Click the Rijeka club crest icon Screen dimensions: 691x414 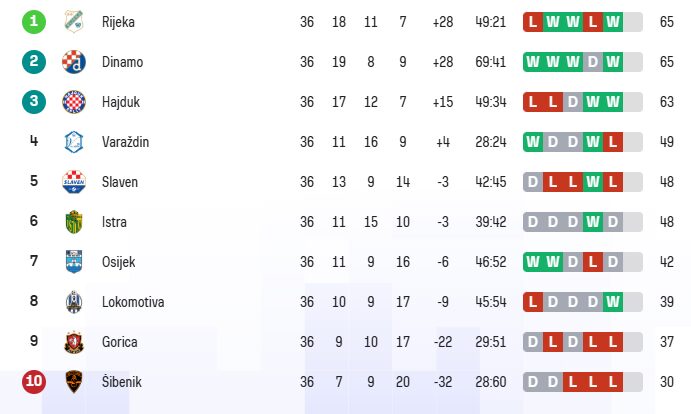[74, 22]
